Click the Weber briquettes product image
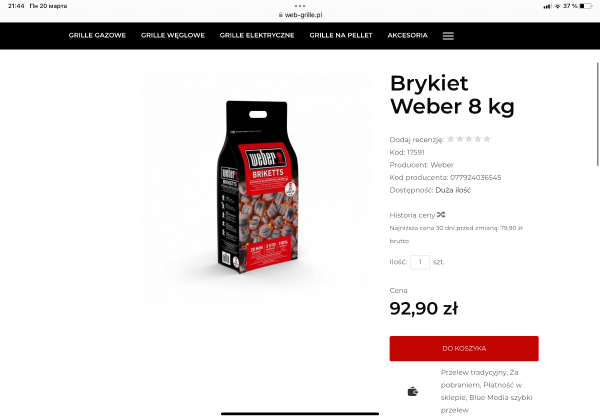 [x=258, y=187]
